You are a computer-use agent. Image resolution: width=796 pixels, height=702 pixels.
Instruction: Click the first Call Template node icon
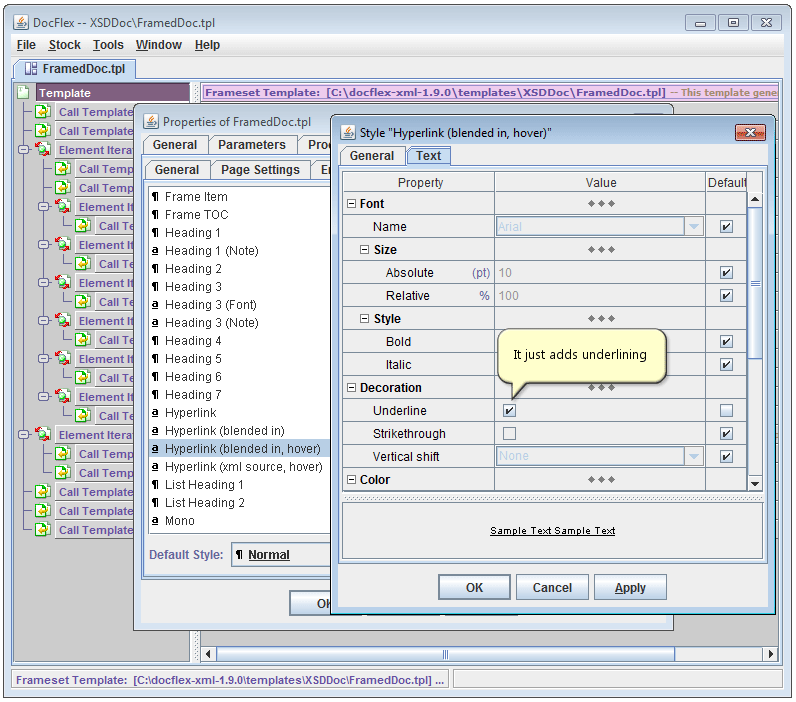[44, 112]
